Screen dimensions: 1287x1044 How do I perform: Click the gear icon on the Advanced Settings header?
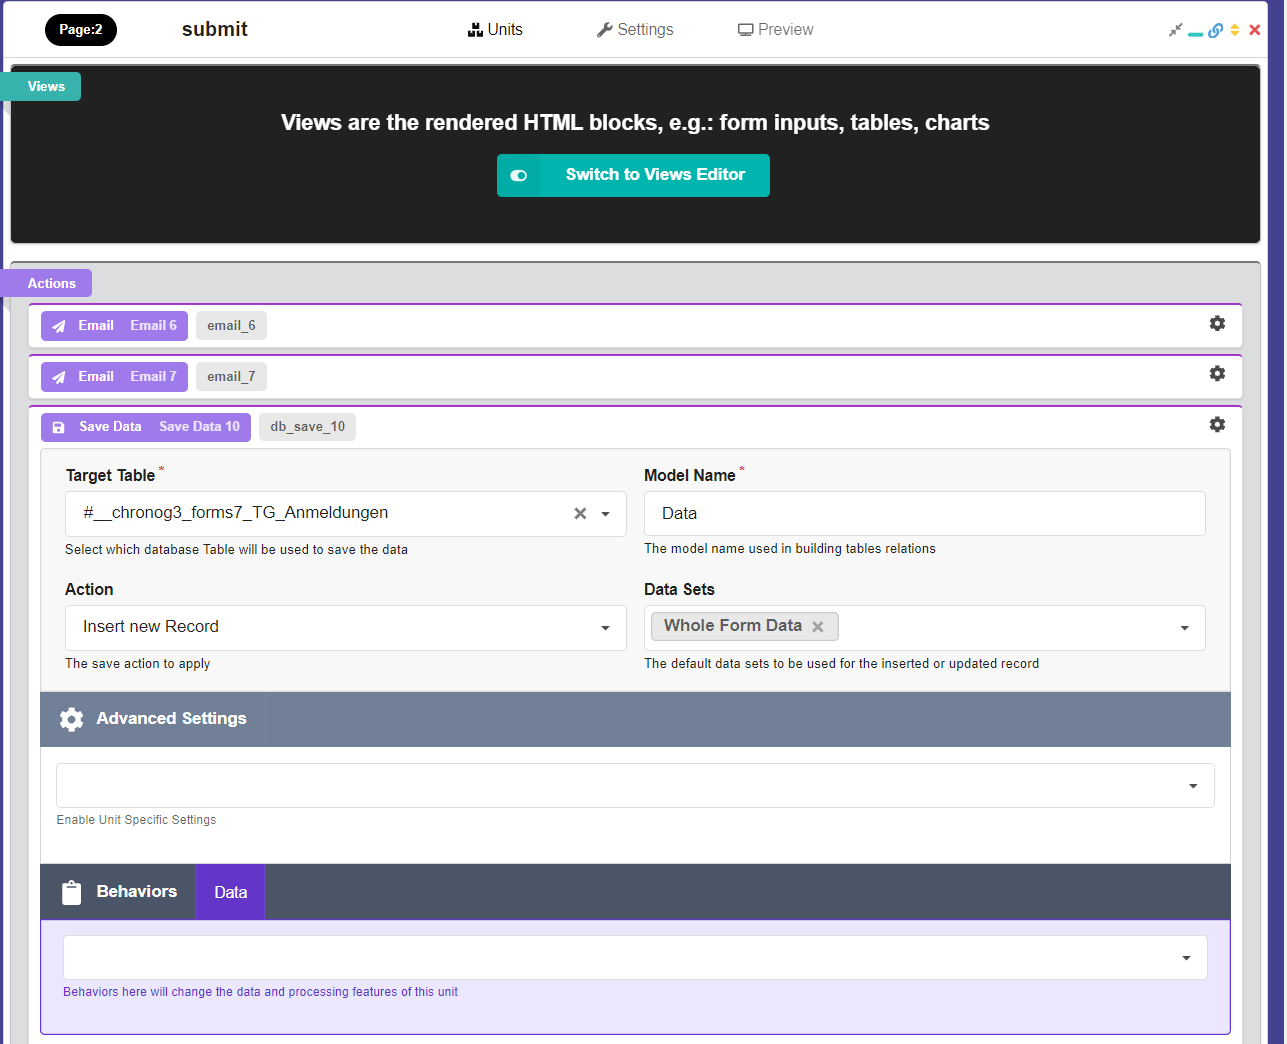click(x=71, y=718)
